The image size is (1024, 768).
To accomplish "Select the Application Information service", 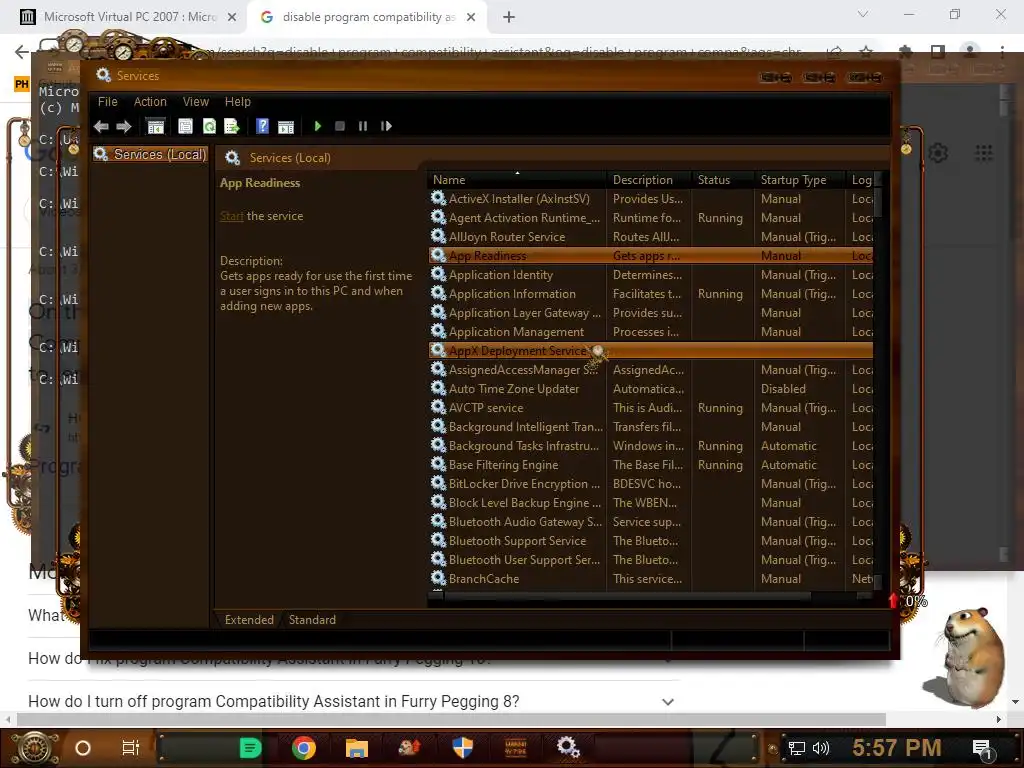I will pyautogui.click(x=650, y=293).
